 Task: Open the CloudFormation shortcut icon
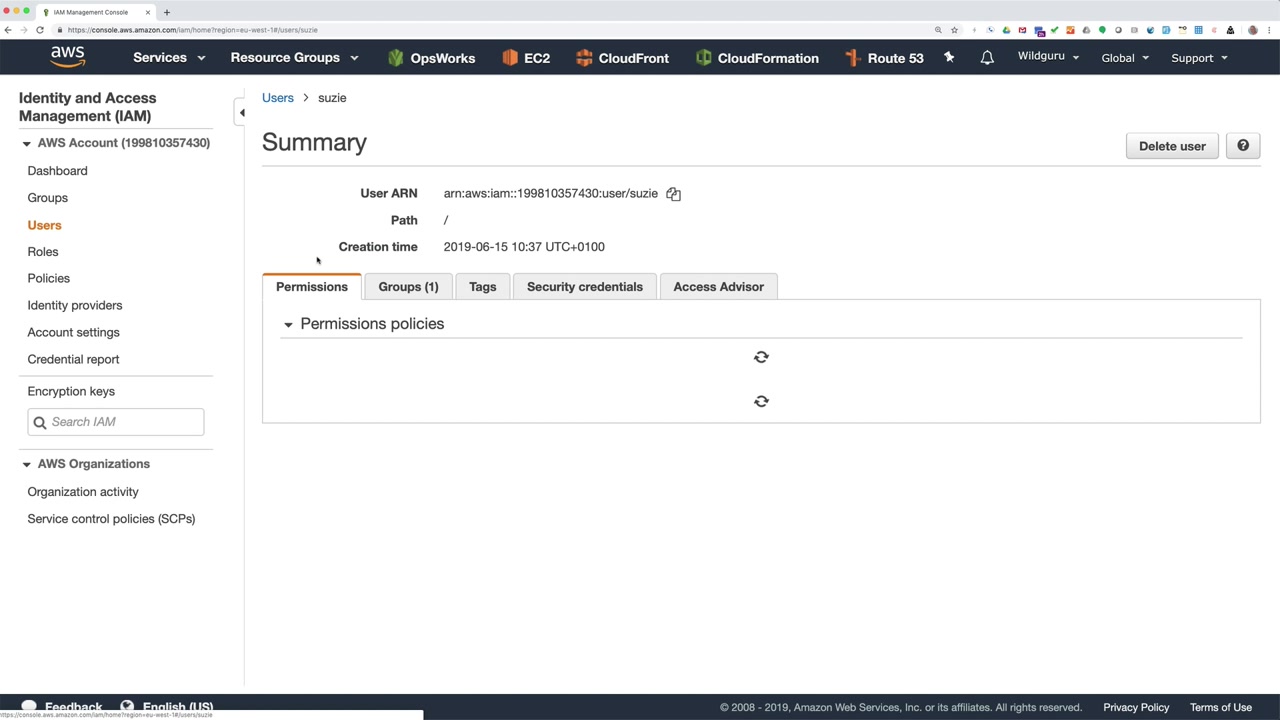click(703, 58)
